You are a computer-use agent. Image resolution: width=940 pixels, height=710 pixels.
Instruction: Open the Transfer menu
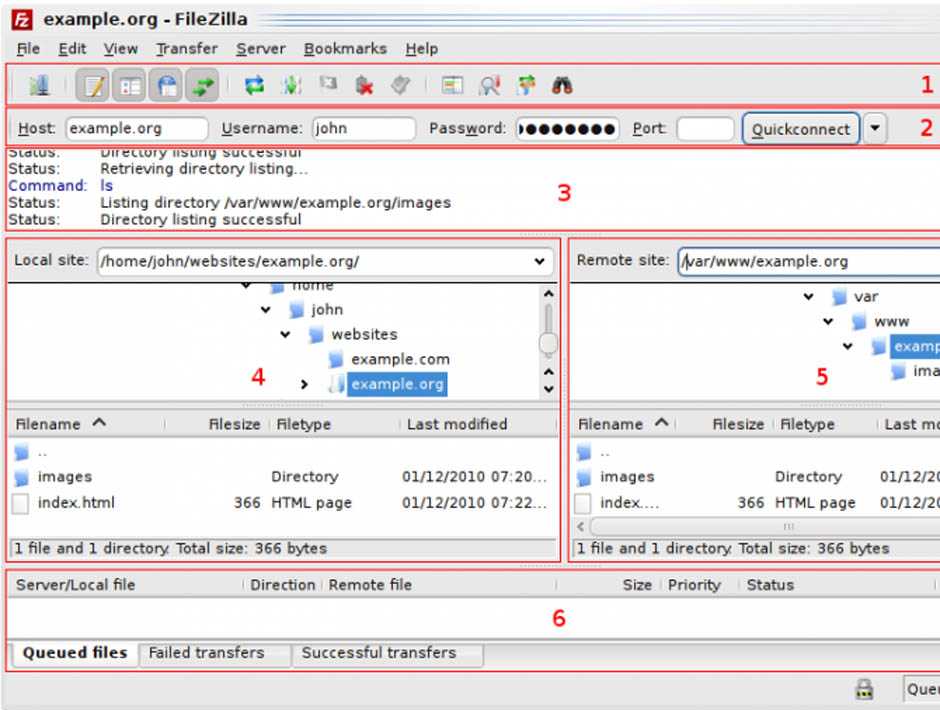click(186, 48)
